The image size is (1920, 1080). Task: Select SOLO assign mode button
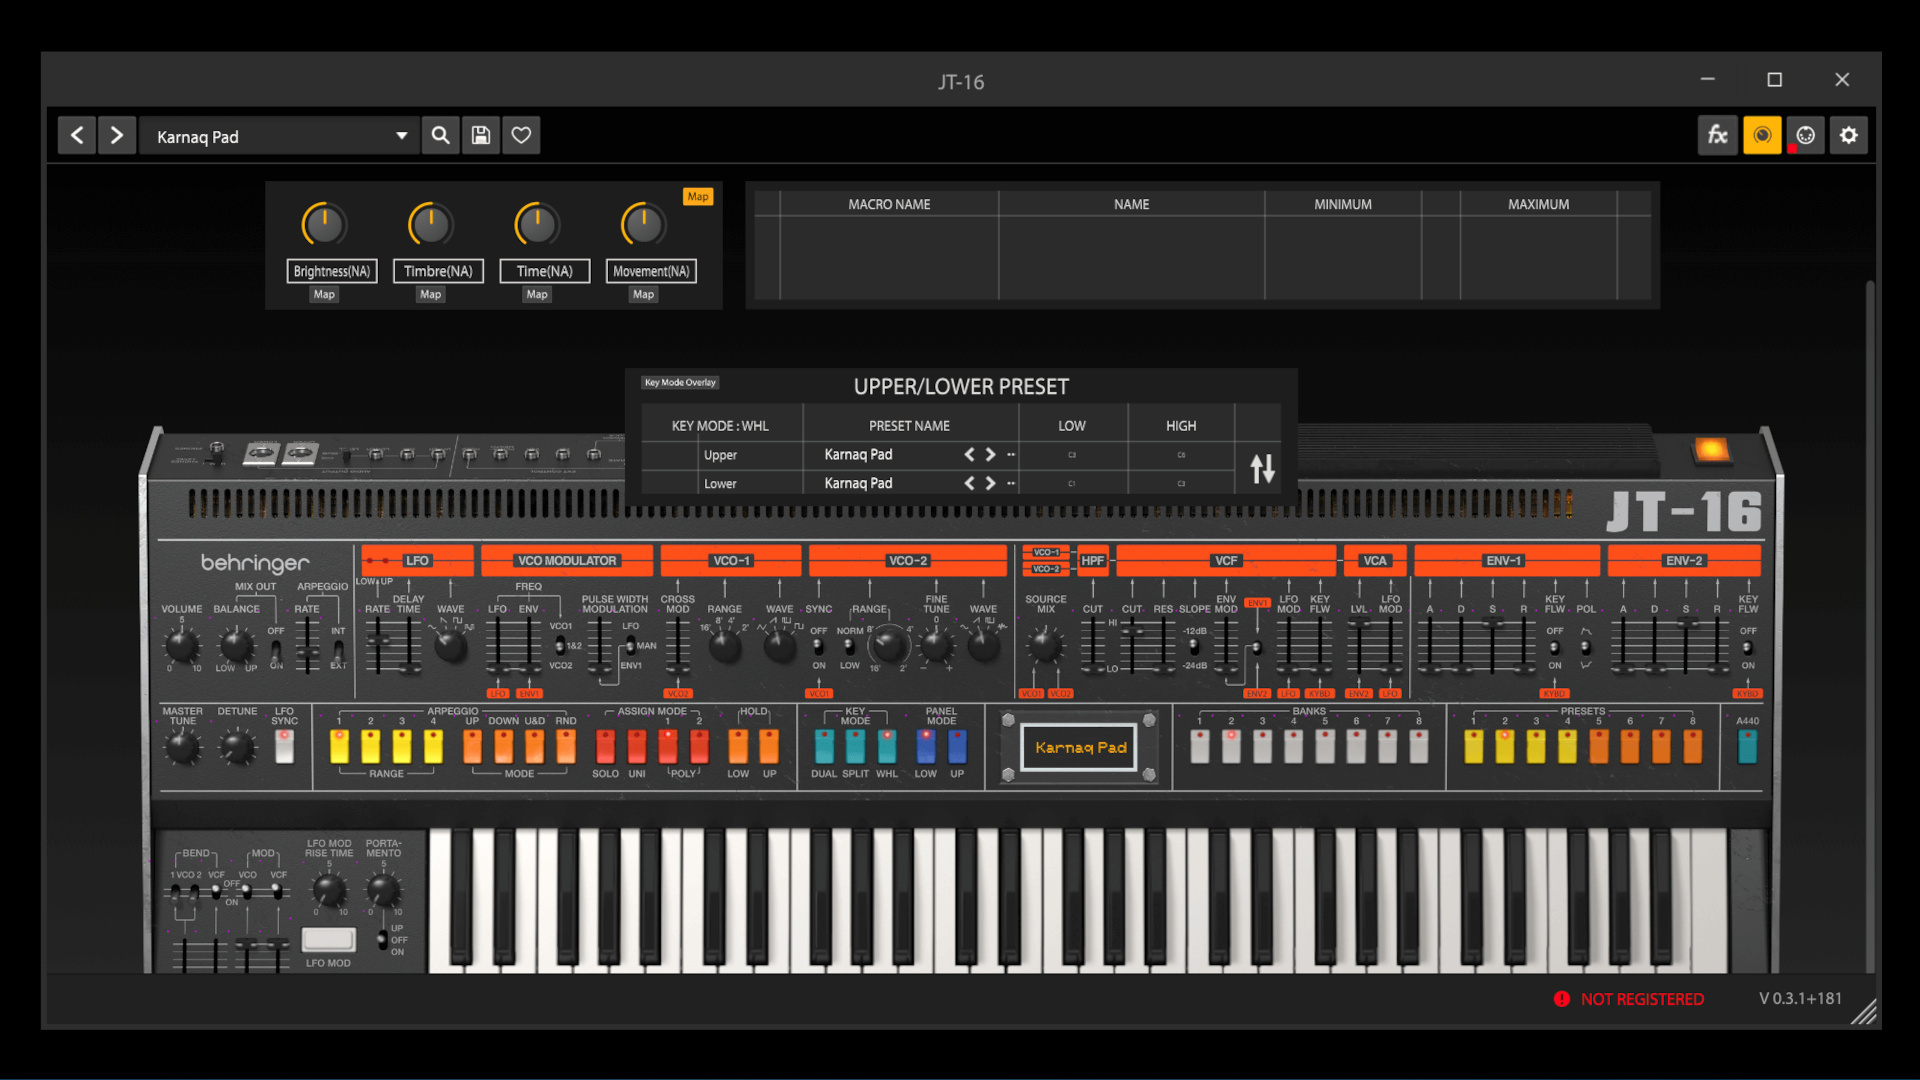(x=605, y=746)
